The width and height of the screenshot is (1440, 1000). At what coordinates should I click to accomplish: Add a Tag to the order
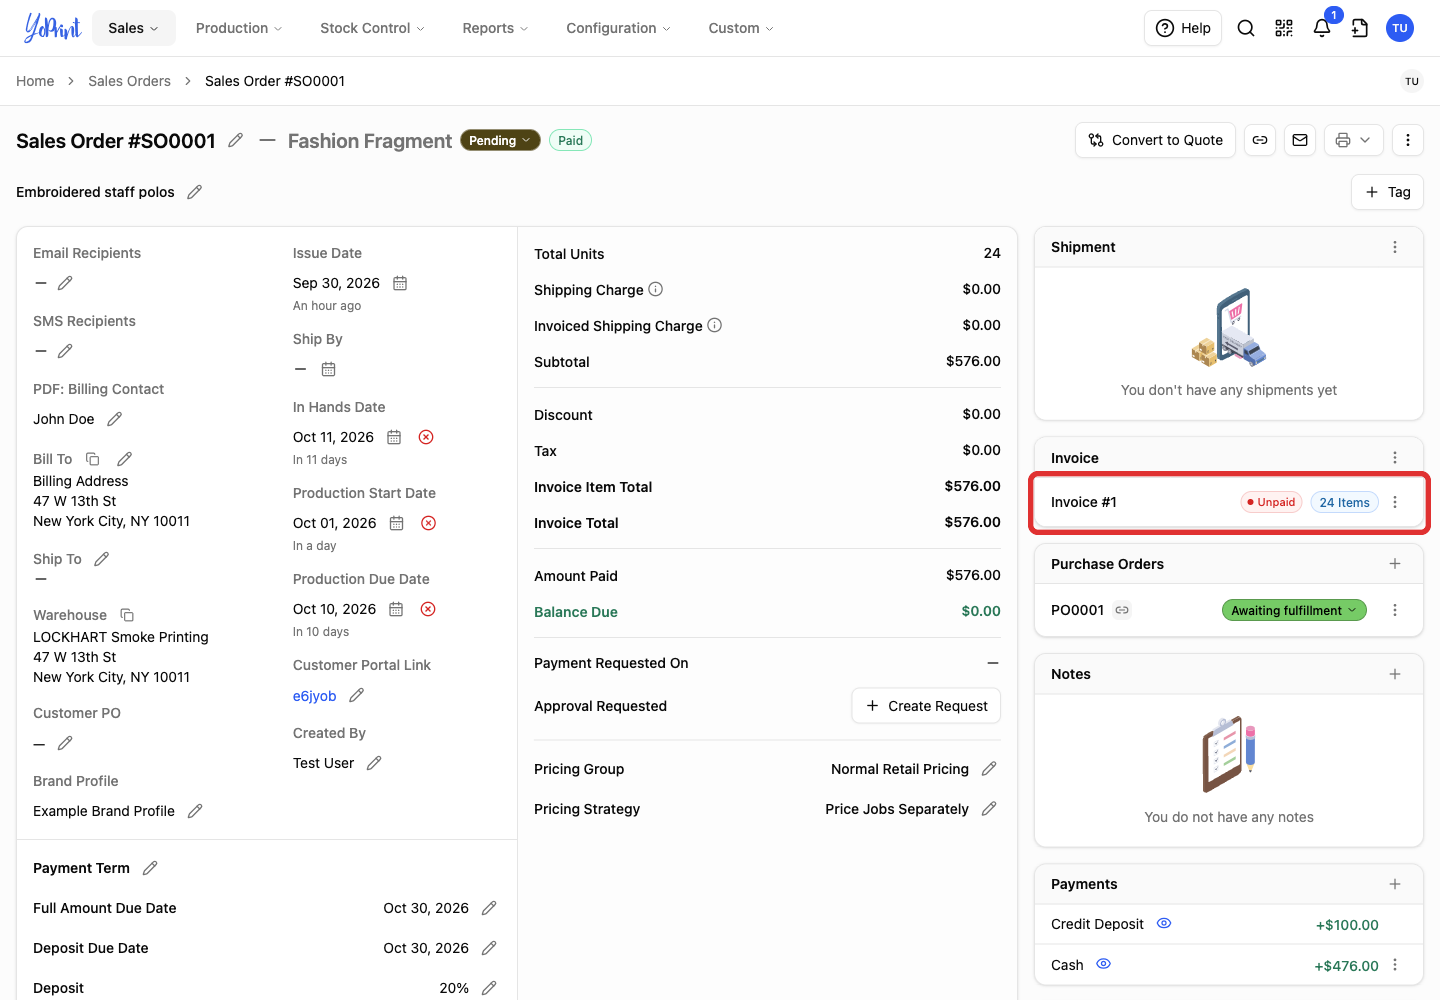pyautogui.click(x=1388, y=192)
